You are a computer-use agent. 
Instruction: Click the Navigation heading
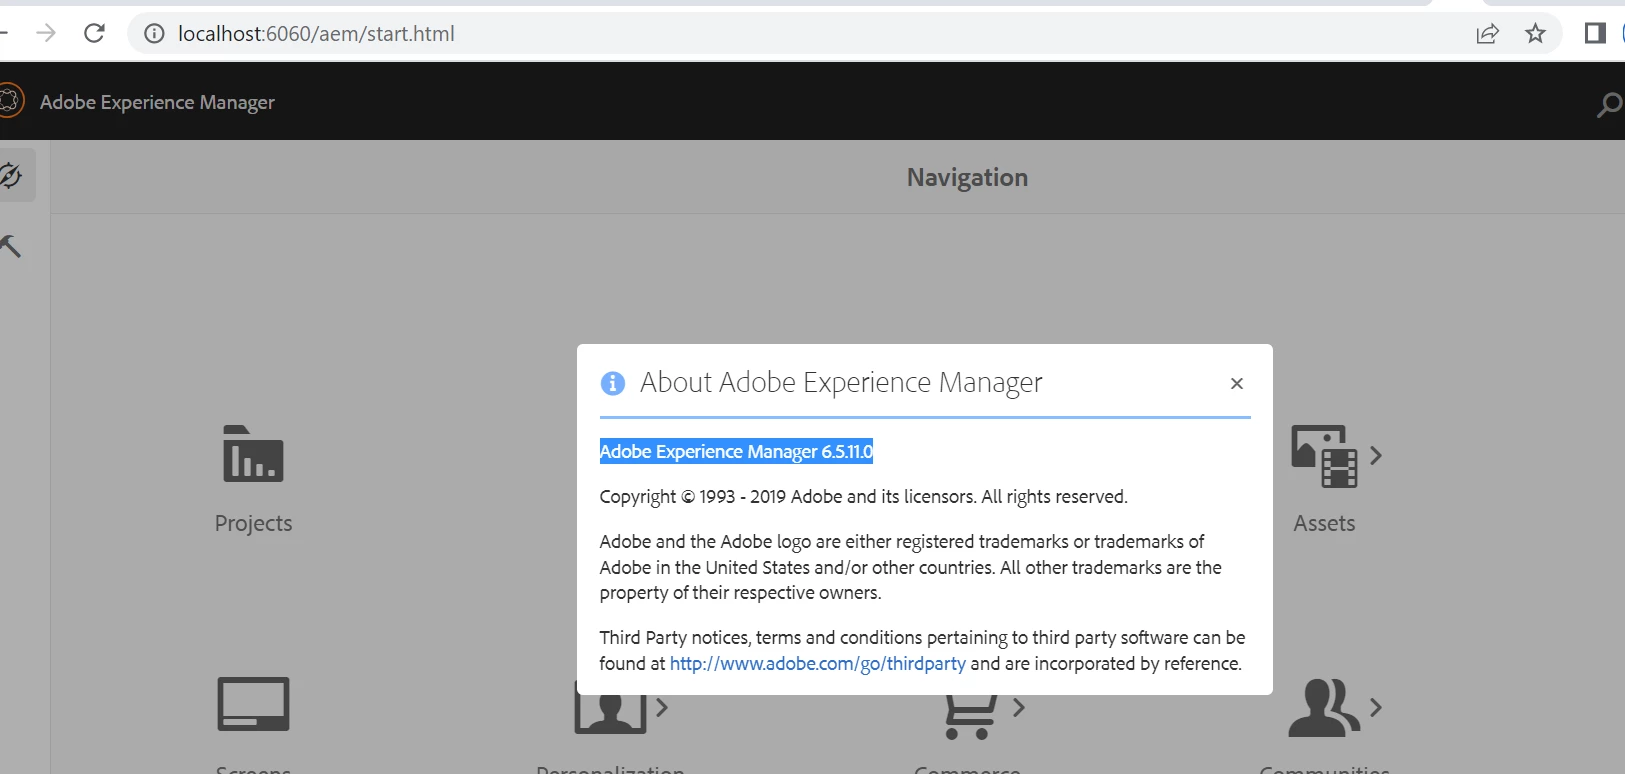tap(967, 177)
